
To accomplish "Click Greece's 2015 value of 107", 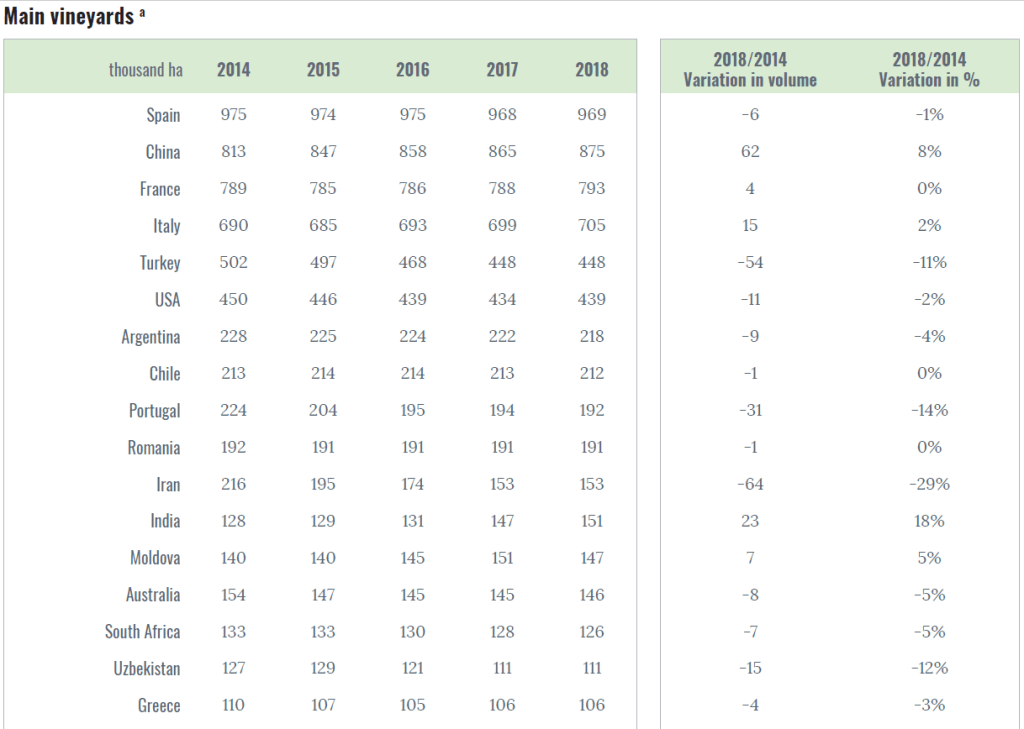I will click(323, 705).
